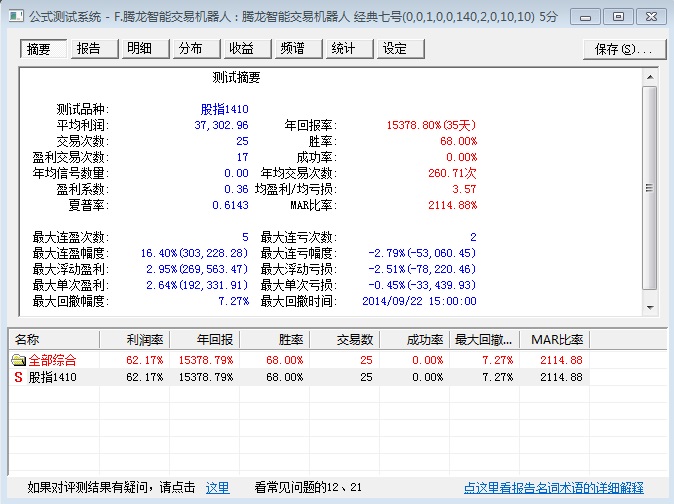Screen dimensions: 674x504
Task: Click the blue 股指1410 test instrument value
Action: click(224, 109)
